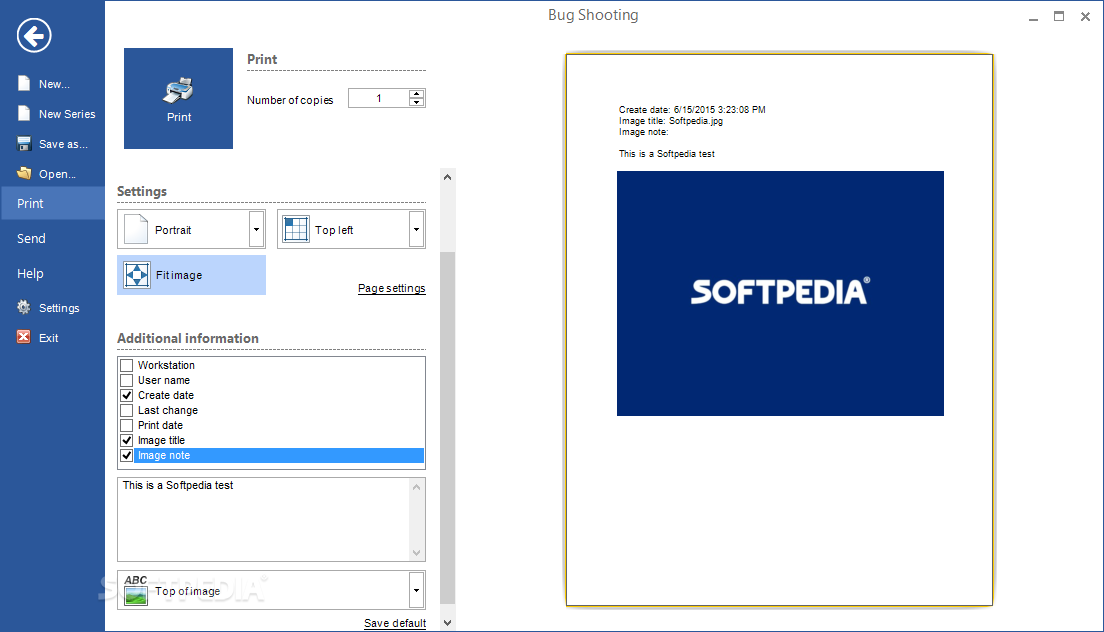Toggle the Fit image button
1104x632 pixels.
click(x=192, y=274)
